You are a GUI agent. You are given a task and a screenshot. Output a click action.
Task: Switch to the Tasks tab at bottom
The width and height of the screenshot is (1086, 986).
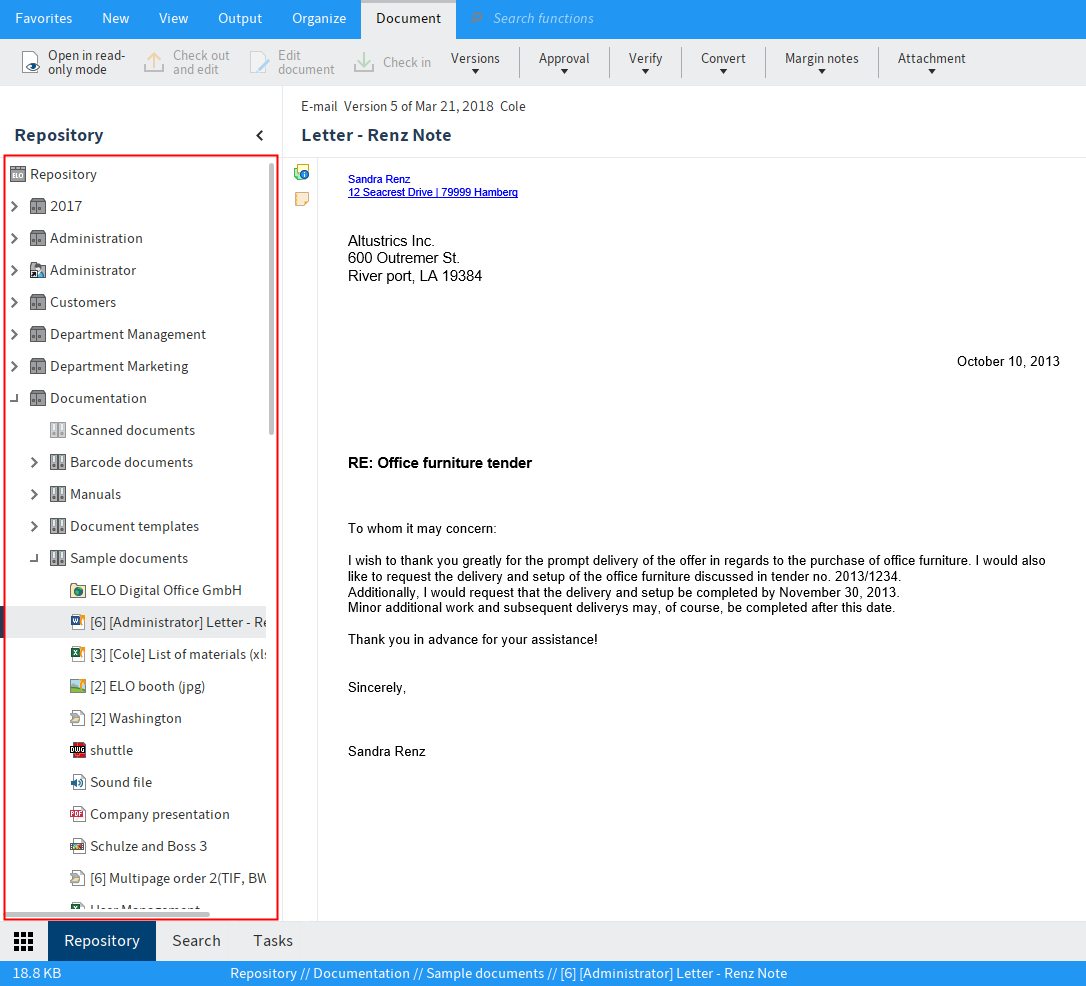click(x=272, y=941)
